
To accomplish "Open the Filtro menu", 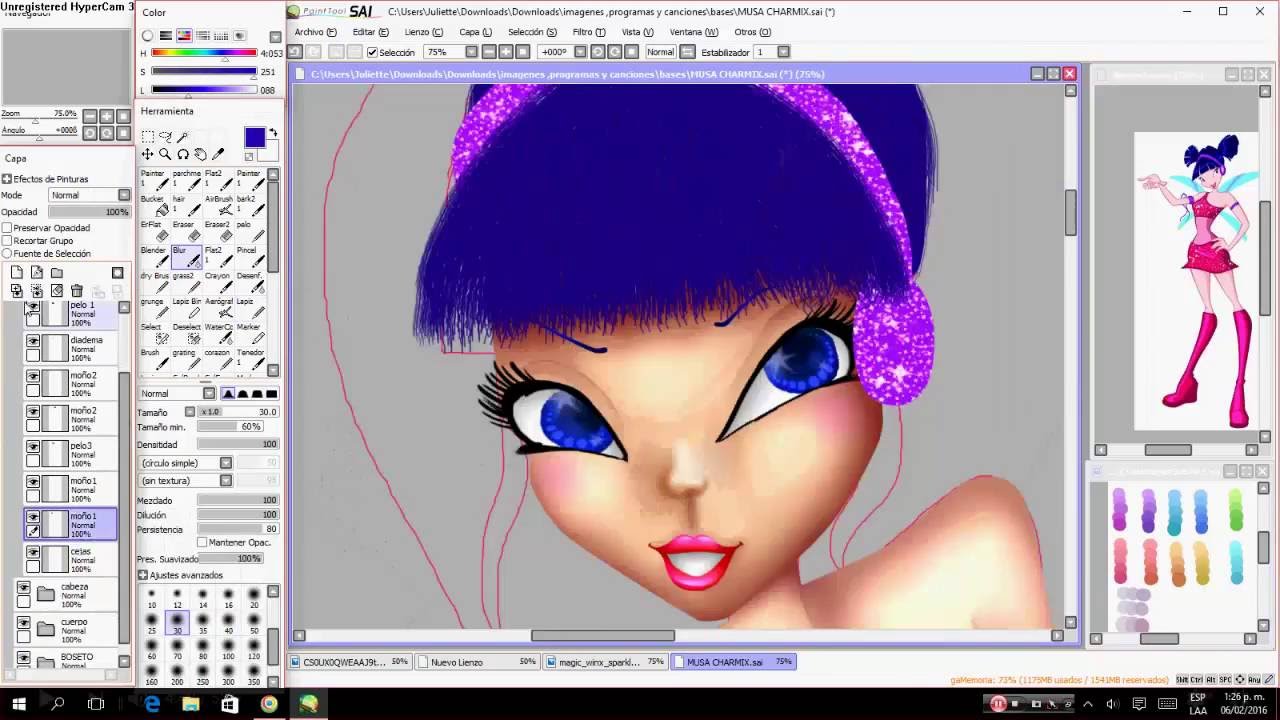I will pos(588,32).
